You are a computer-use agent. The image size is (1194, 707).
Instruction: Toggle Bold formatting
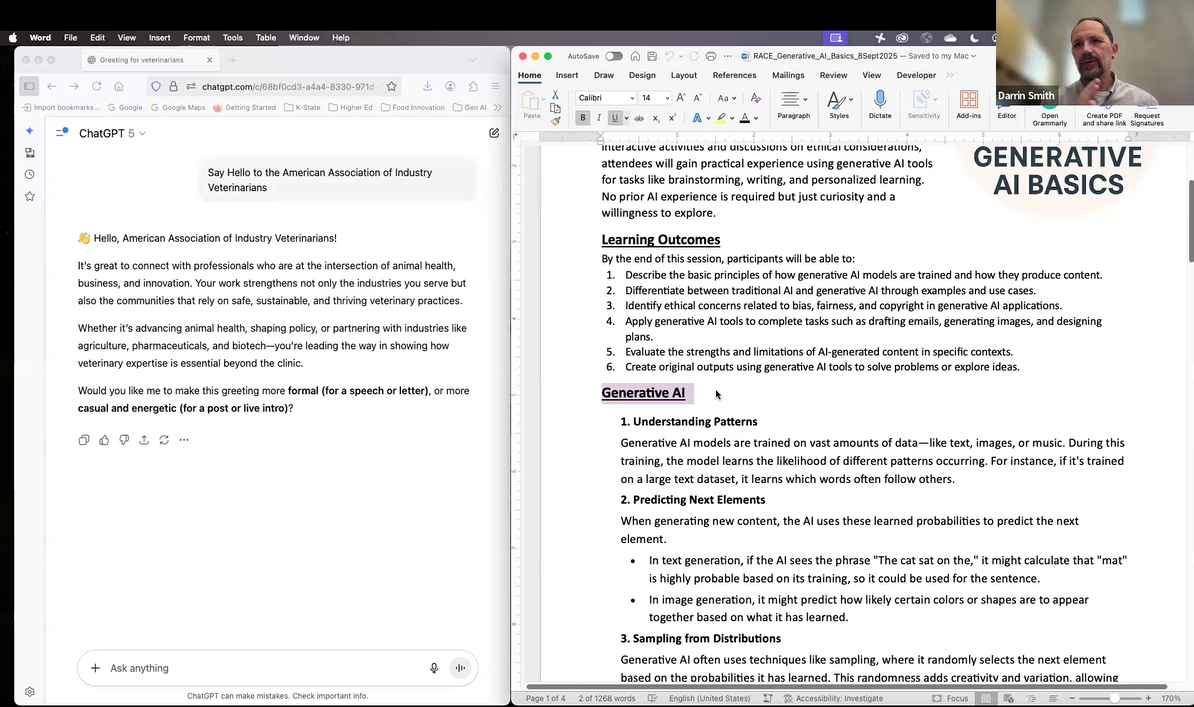coord(582,117)
